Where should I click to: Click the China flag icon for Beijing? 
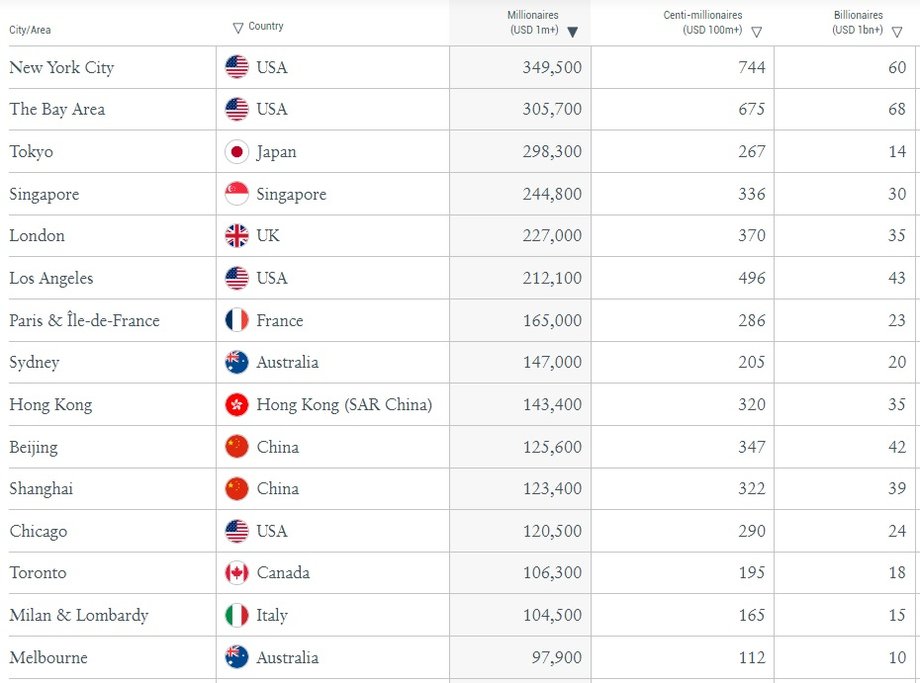(x=237, y=447)
